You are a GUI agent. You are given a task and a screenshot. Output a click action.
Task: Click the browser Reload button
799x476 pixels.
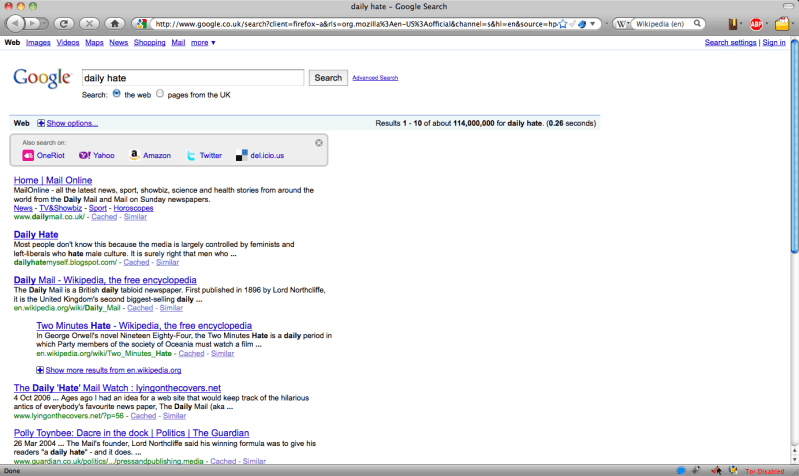click(63, 23)
